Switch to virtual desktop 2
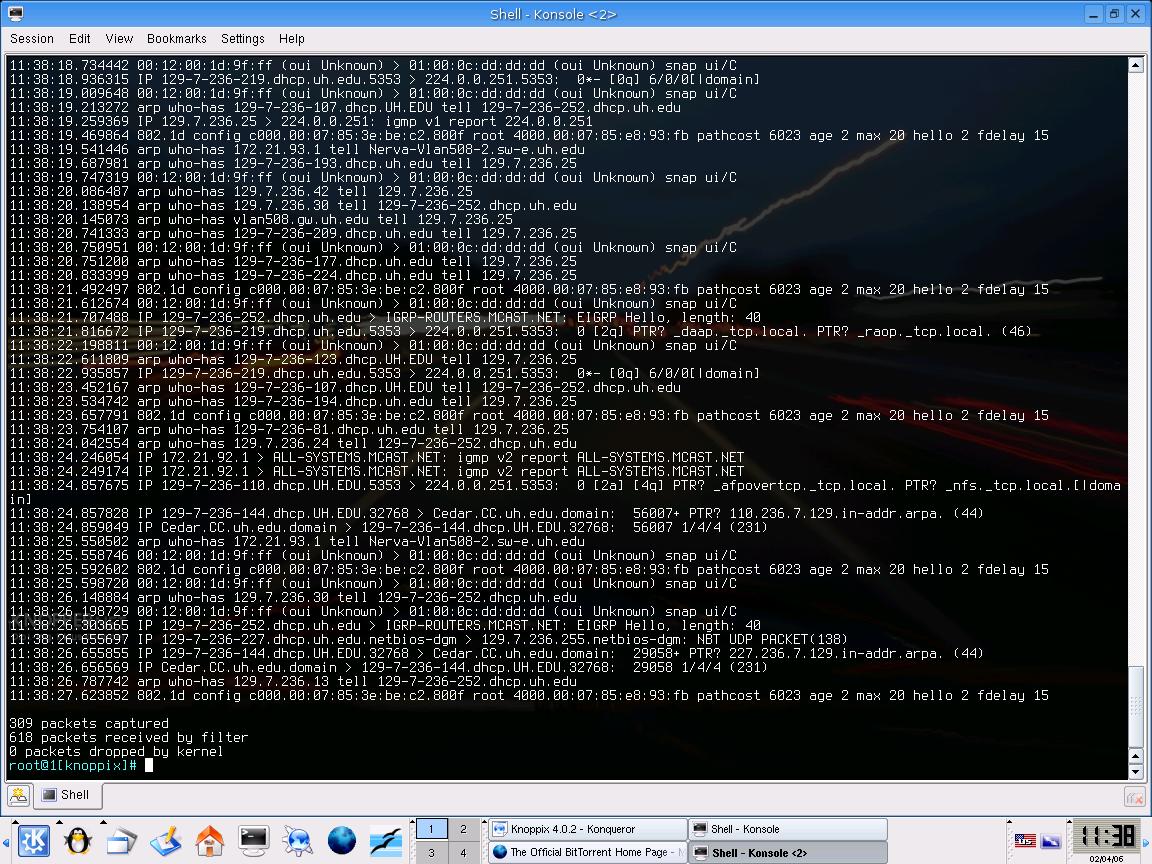Screen dimensions: 1152x864 pos(463,829)
